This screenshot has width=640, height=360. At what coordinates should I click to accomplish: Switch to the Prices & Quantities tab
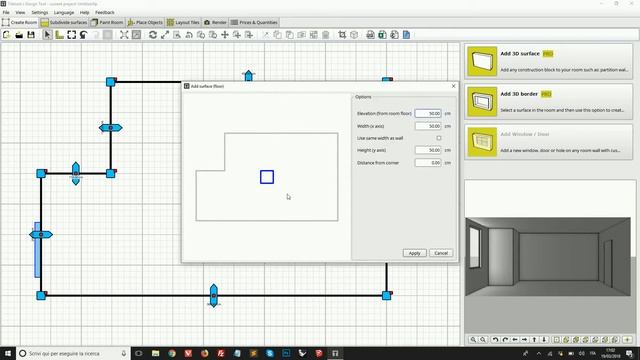(254, 22)
